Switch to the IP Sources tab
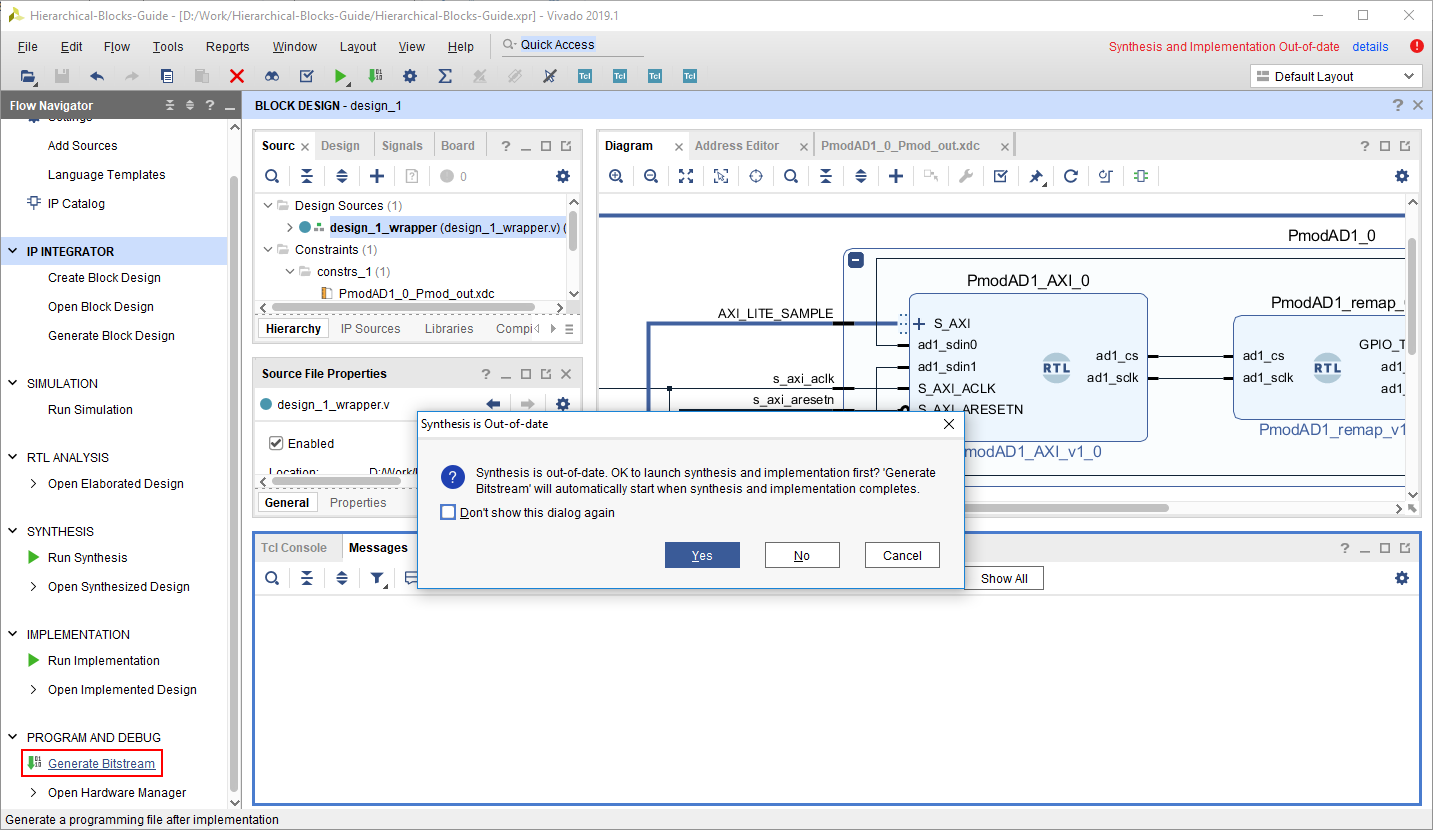Image resolution: width=1433 pixels, height=830 pixels. pos(370,329)
